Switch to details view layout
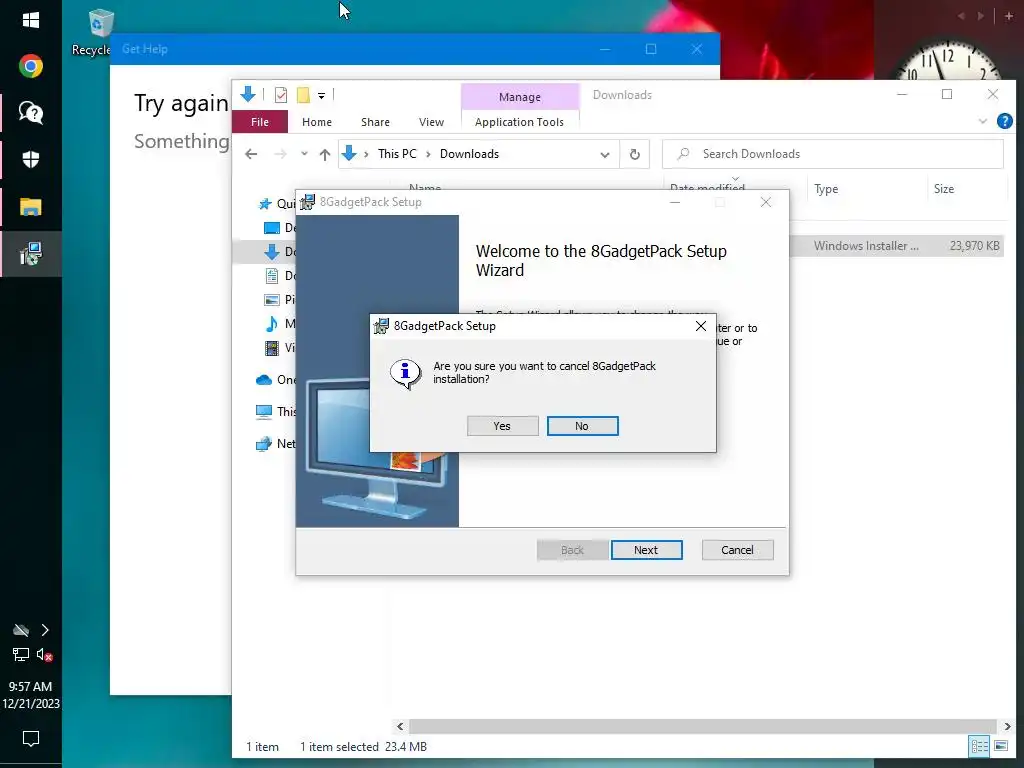This screenshot has width=1024, height=768. pos(979,746)
